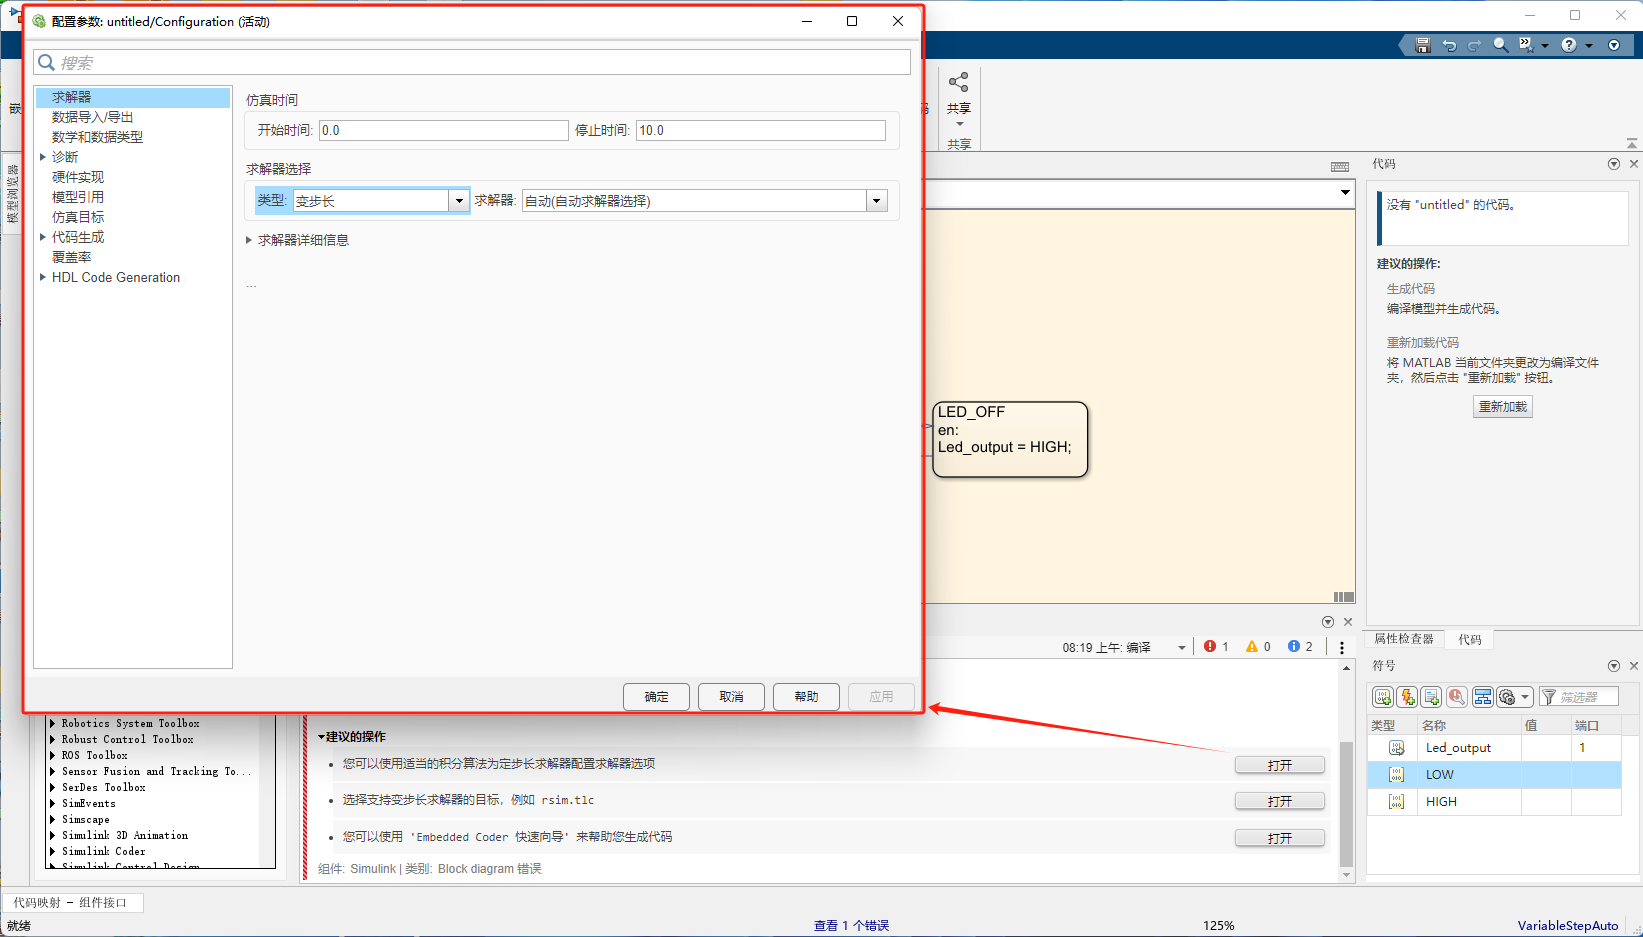The width and height of the screenshot is (1643, 937).
Task: Collapse the toolstrip with the up arrow
Action: [1632, 143]
